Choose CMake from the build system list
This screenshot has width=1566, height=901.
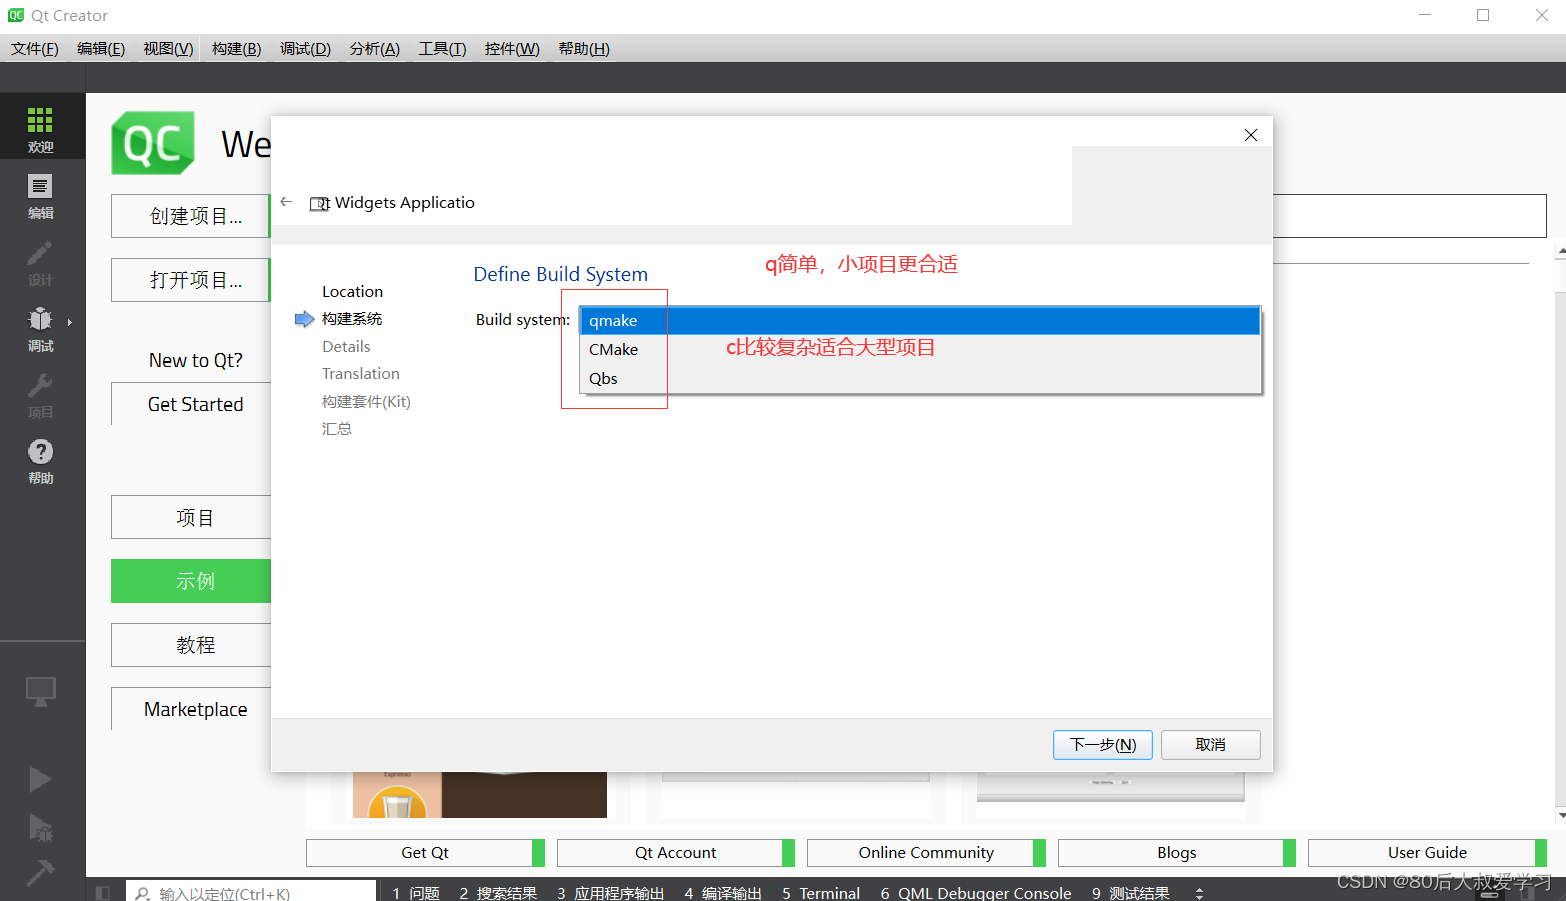click(920, 349)
